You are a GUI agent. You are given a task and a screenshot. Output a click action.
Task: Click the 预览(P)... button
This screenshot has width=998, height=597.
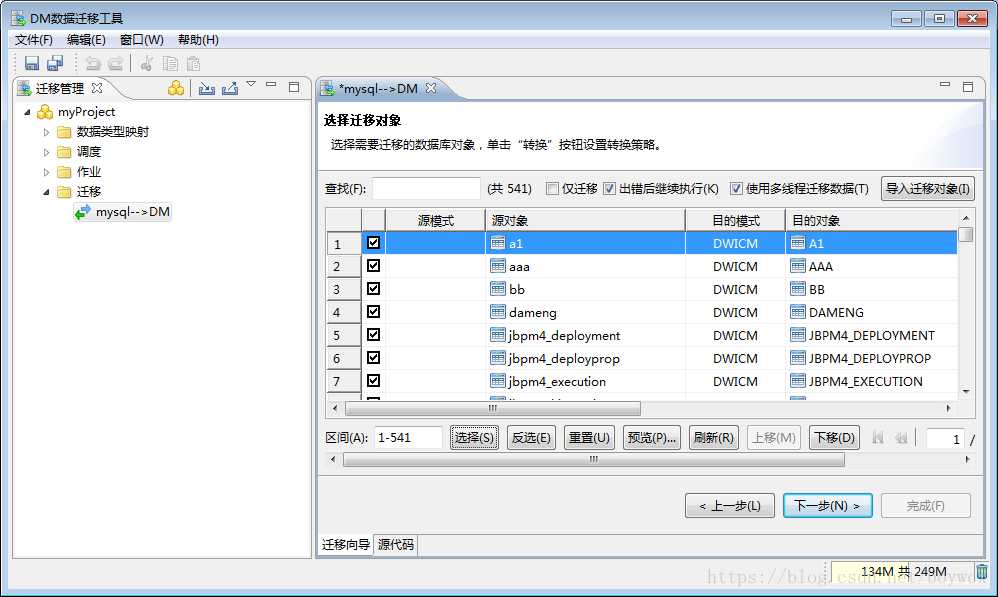(651, 438)
